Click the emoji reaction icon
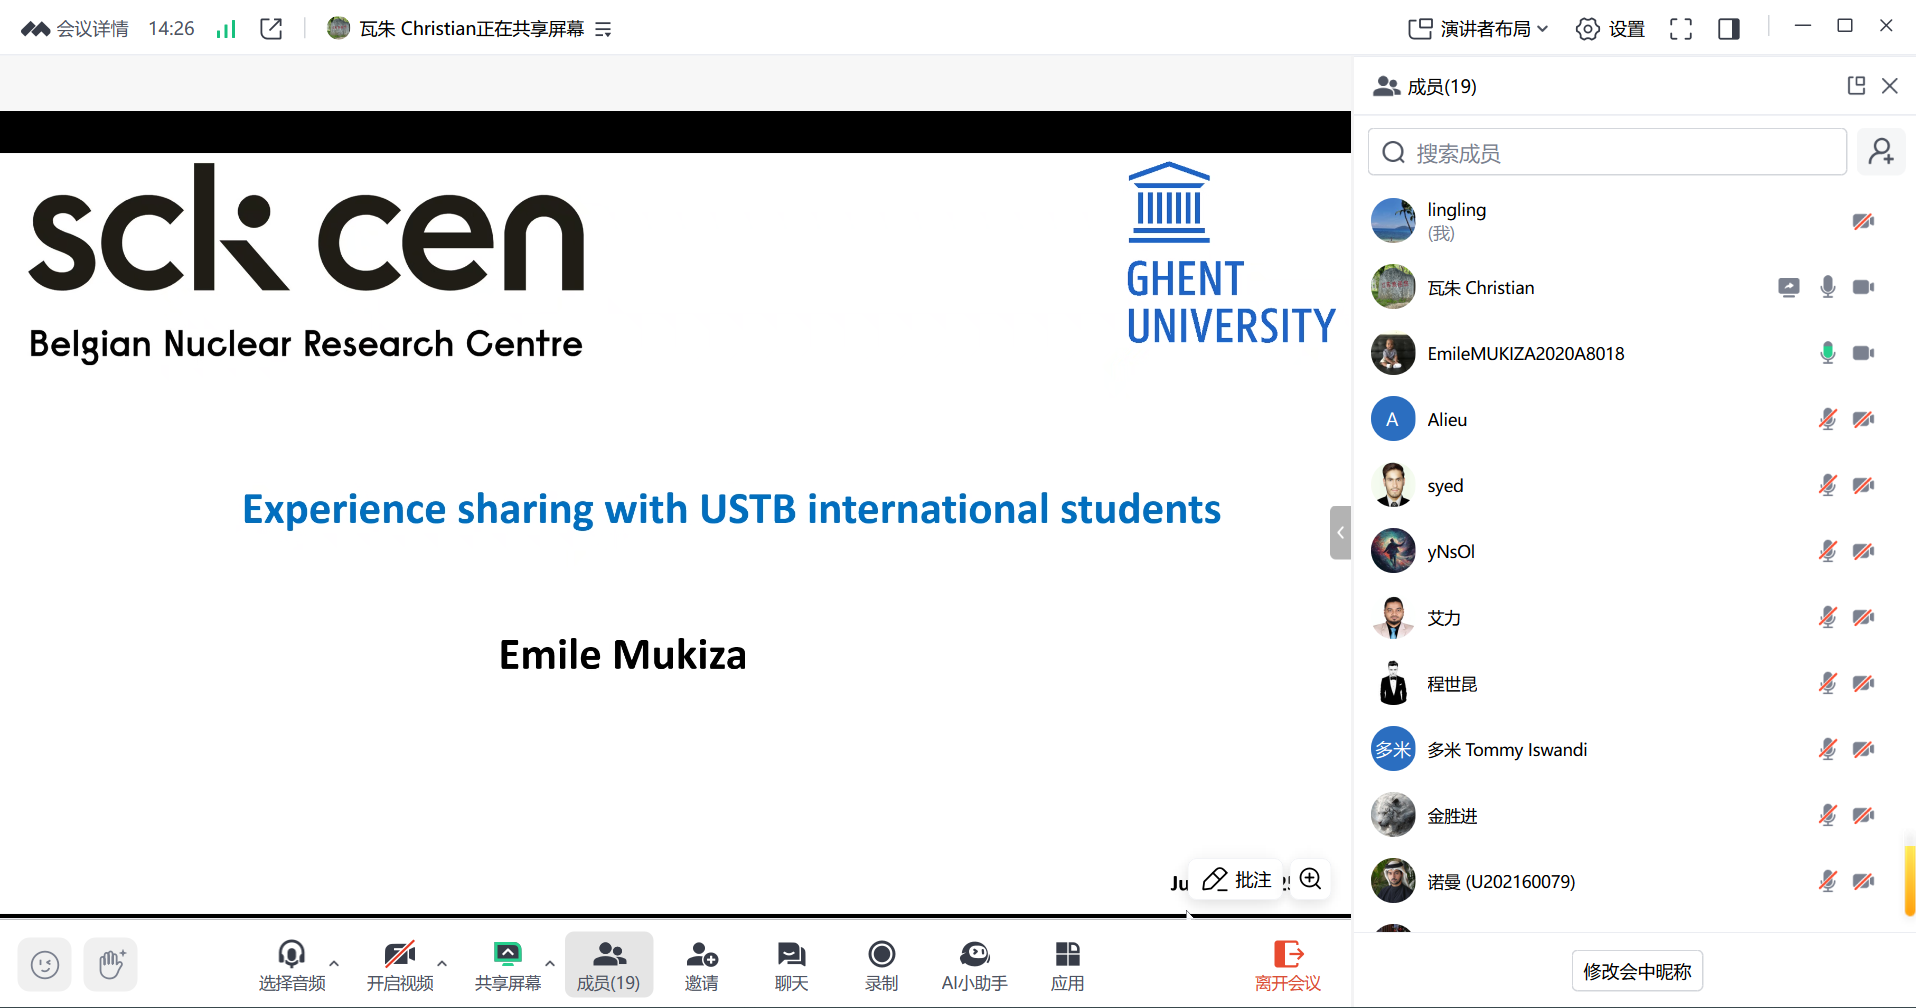This screenshot has width=1916, height=1008. point(45,965)
